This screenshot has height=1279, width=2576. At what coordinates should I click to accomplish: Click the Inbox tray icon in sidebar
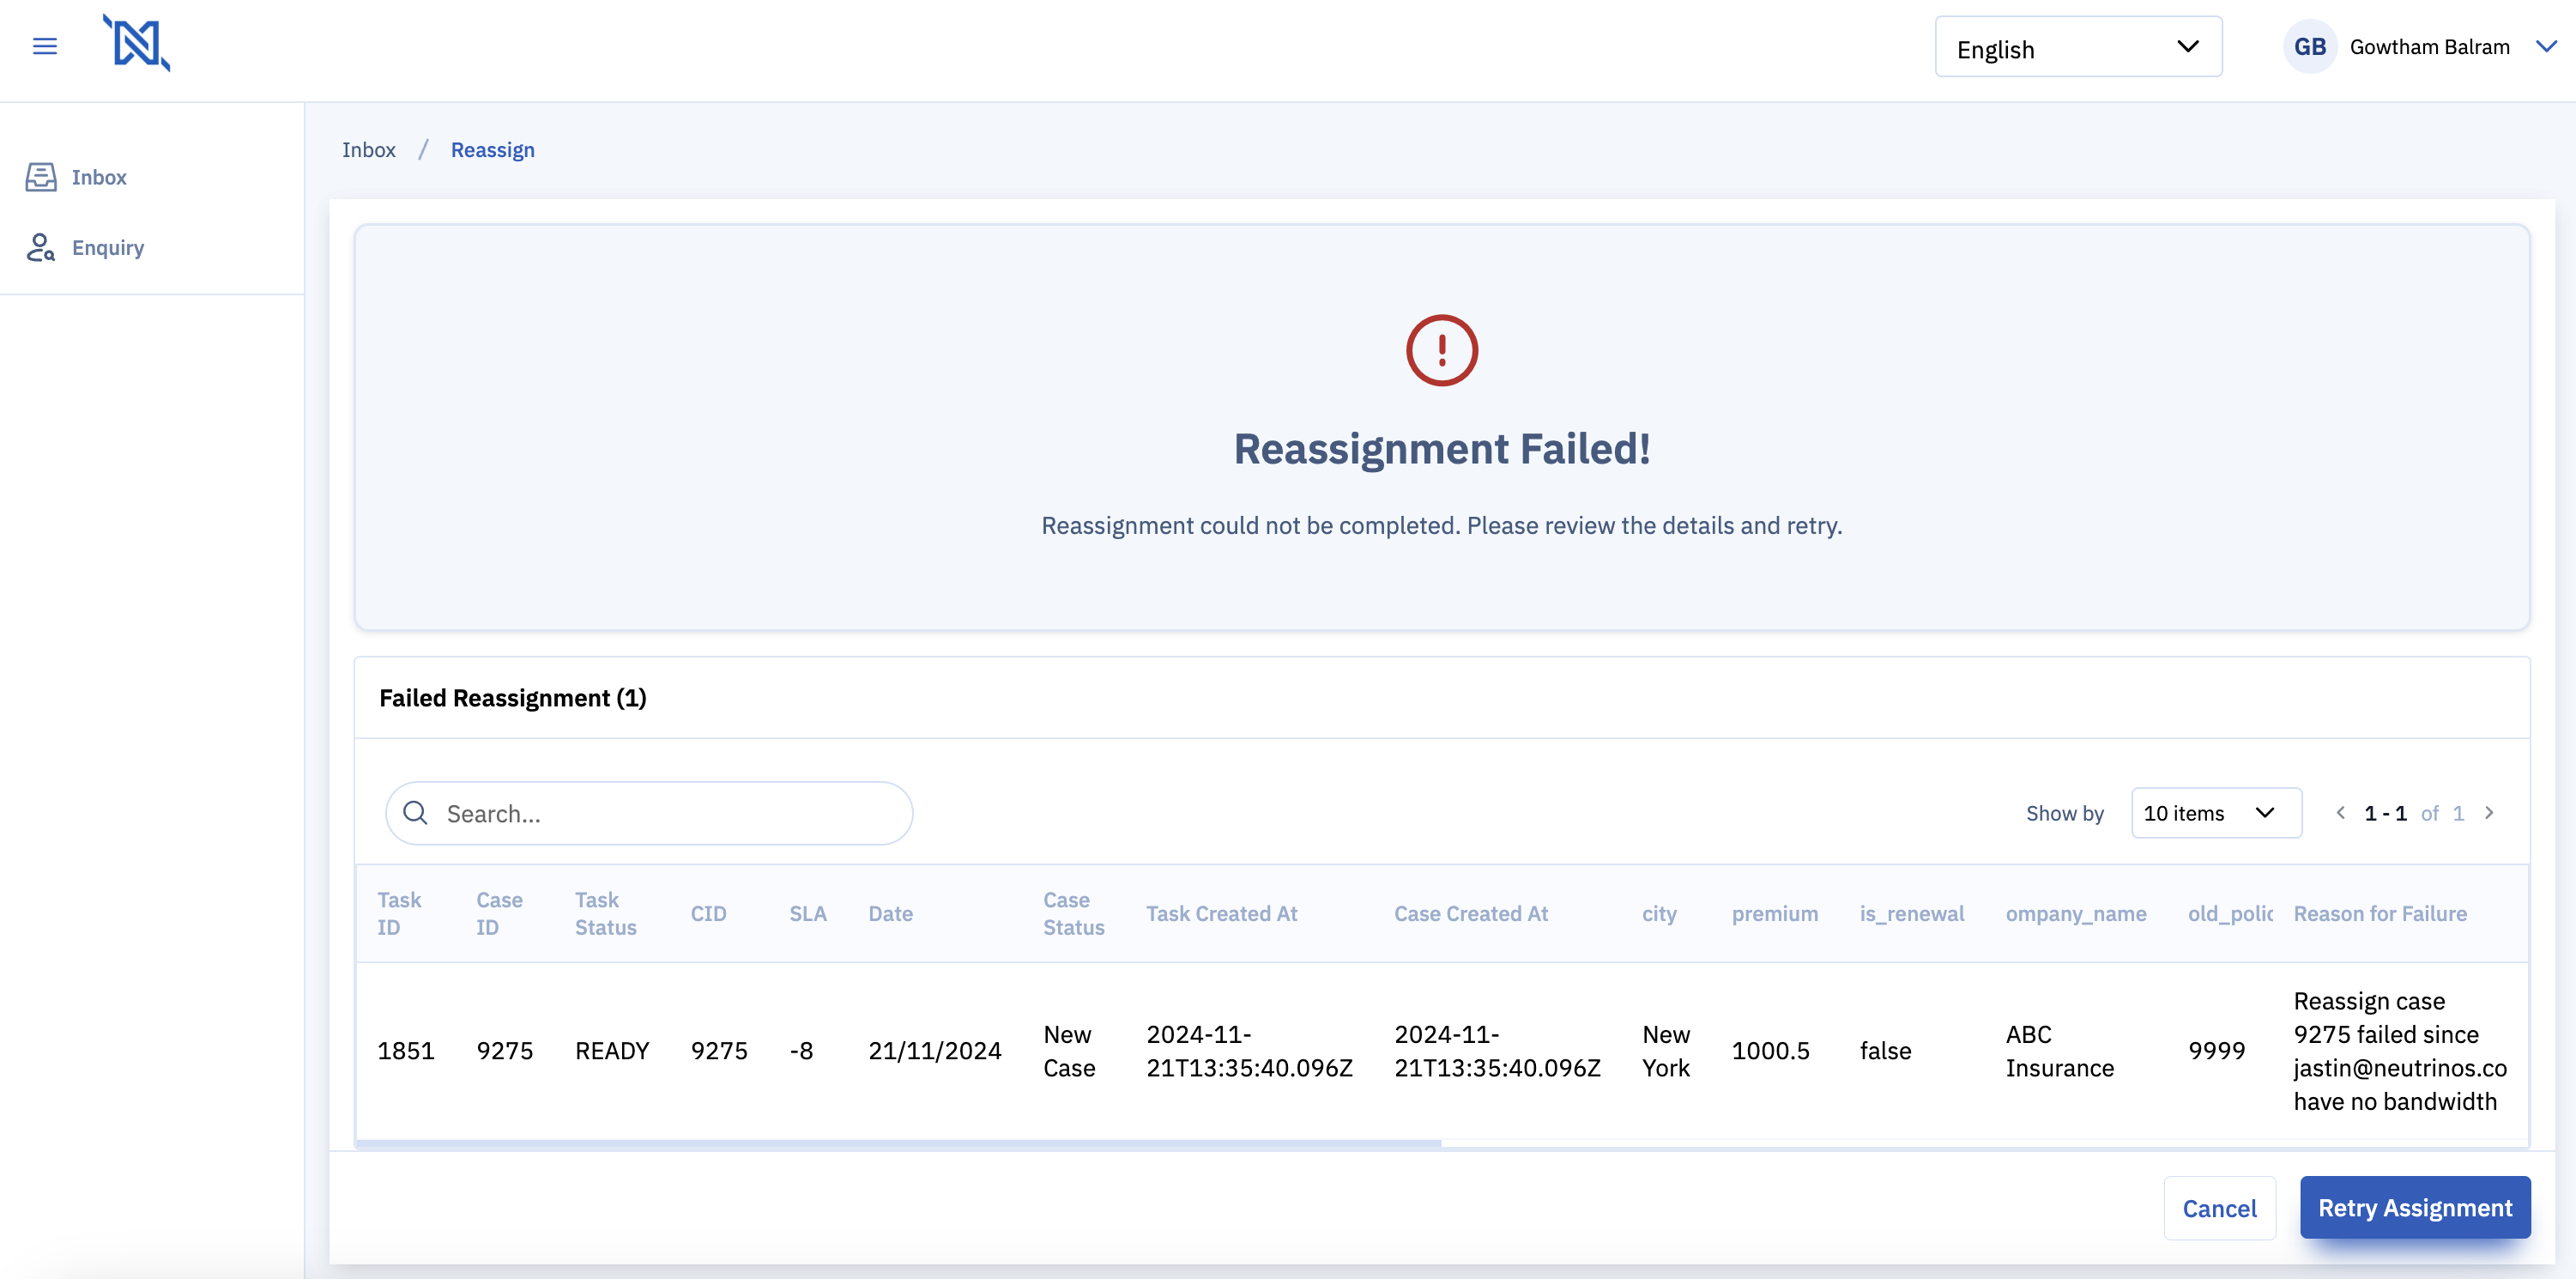pyautogui.click(x=41, y=177)
